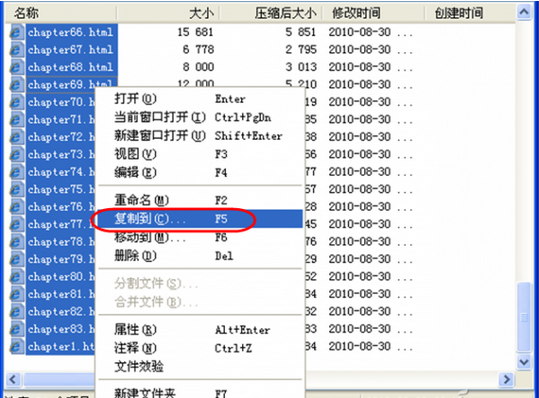Select the chapter76 file icon

[16, 207]
